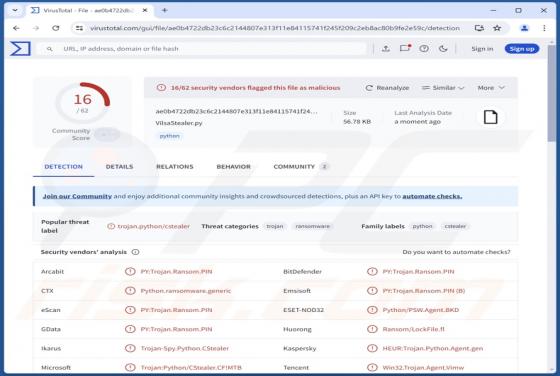Expand the Similar dropdown
Viewport: 560px width, 376px height.
[443, 88]
